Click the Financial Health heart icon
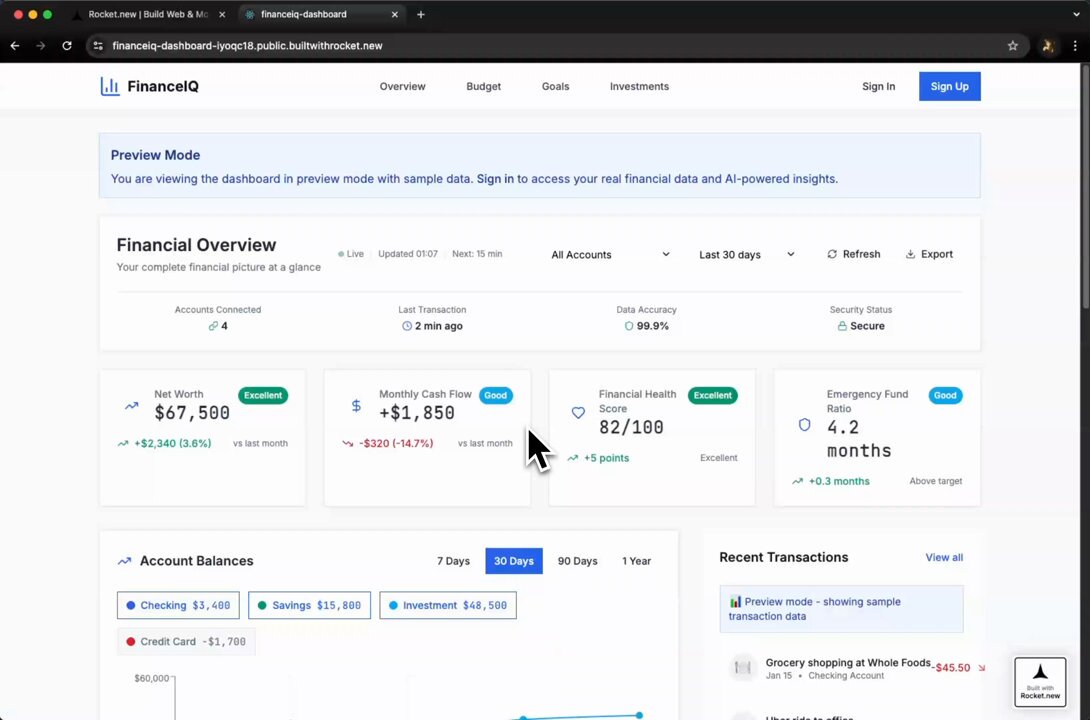Image resolution: width=1090 pixels, height=720 pixels. coord(578,413)
